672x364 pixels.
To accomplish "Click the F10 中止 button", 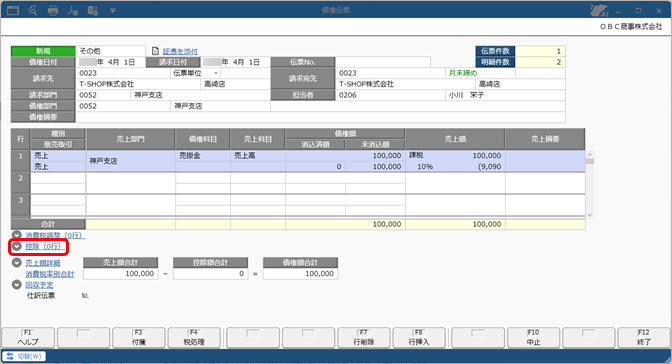I will tap(533, 337).
